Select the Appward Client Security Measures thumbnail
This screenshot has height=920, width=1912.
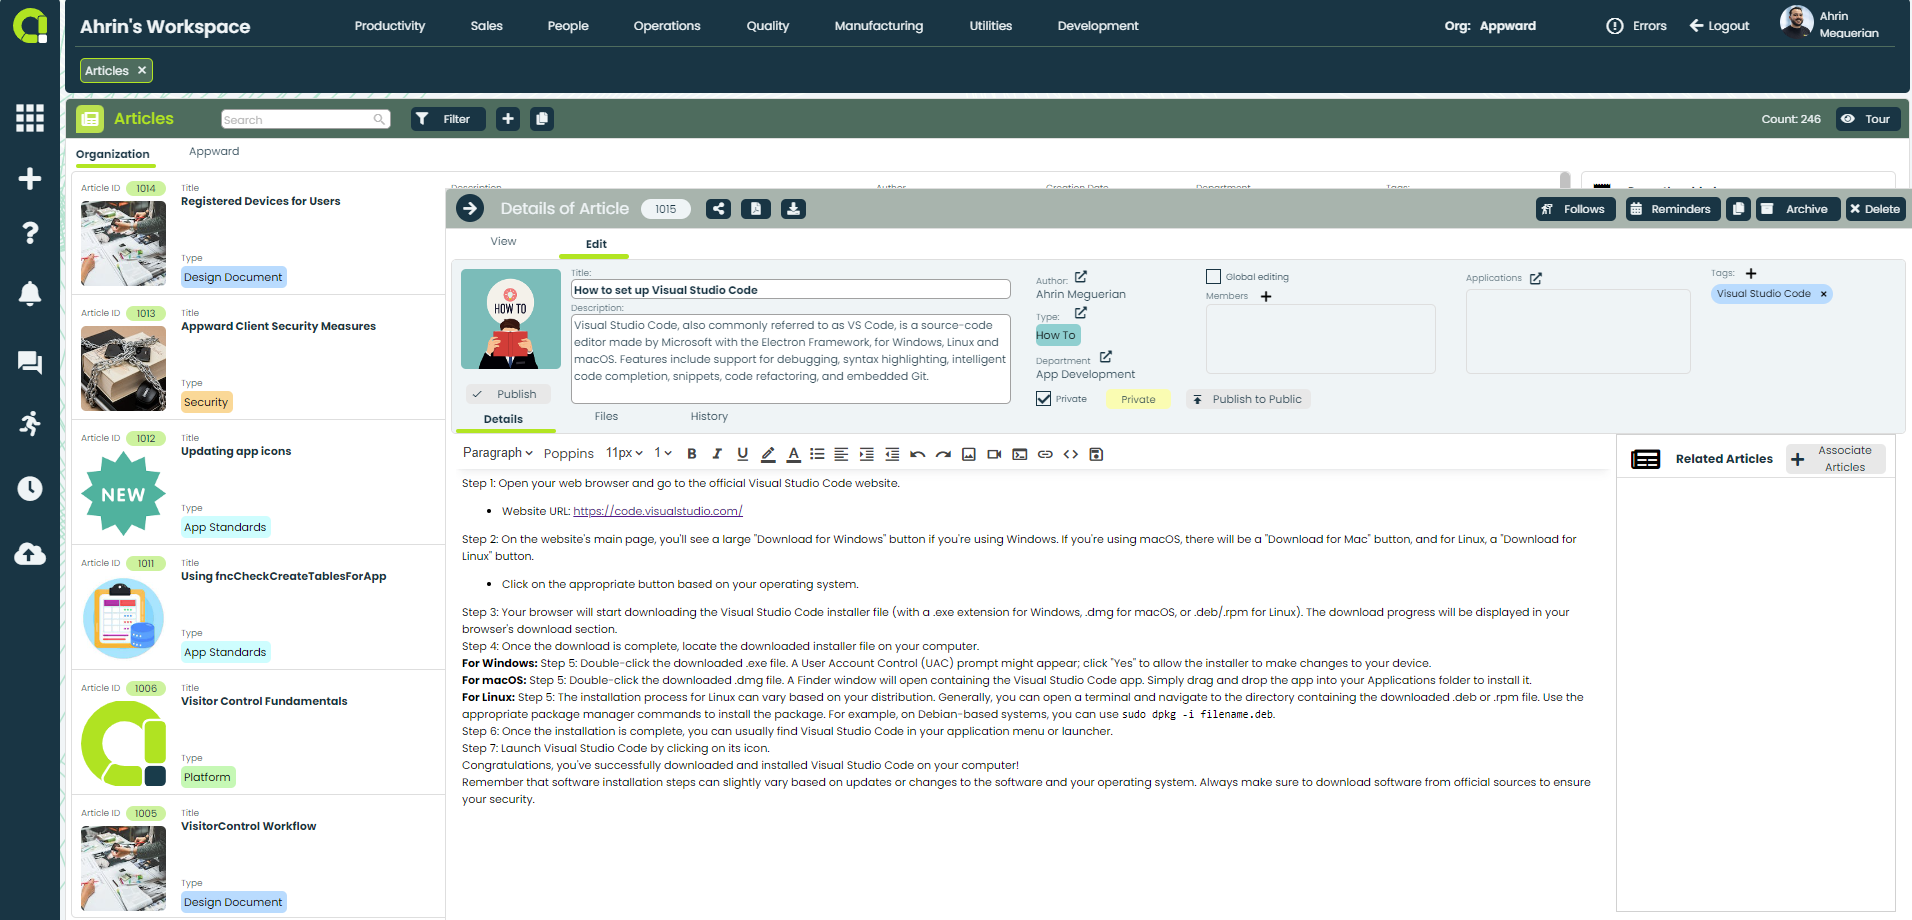click(x=124, y=368)
